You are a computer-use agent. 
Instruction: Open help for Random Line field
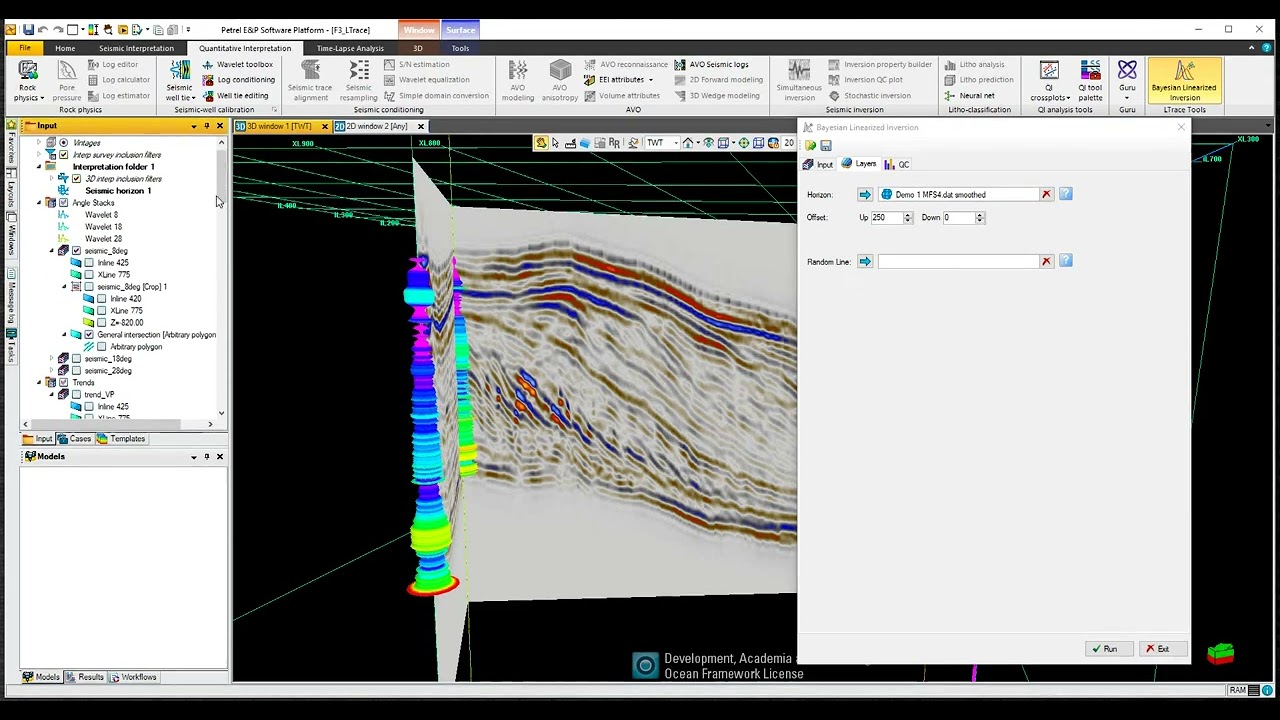point(1066,261)
